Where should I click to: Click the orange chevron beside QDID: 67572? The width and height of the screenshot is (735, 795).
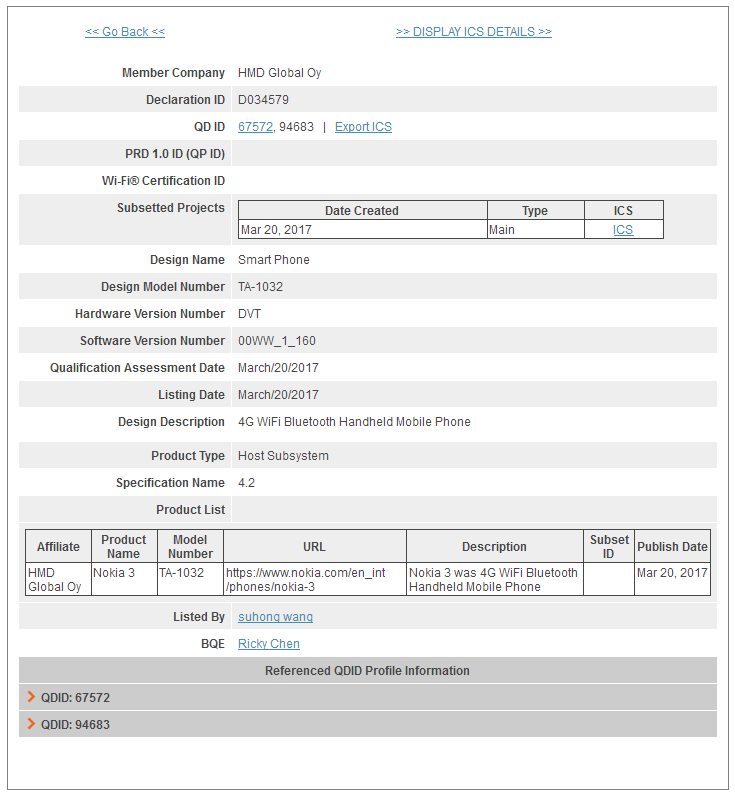point(31,697)
